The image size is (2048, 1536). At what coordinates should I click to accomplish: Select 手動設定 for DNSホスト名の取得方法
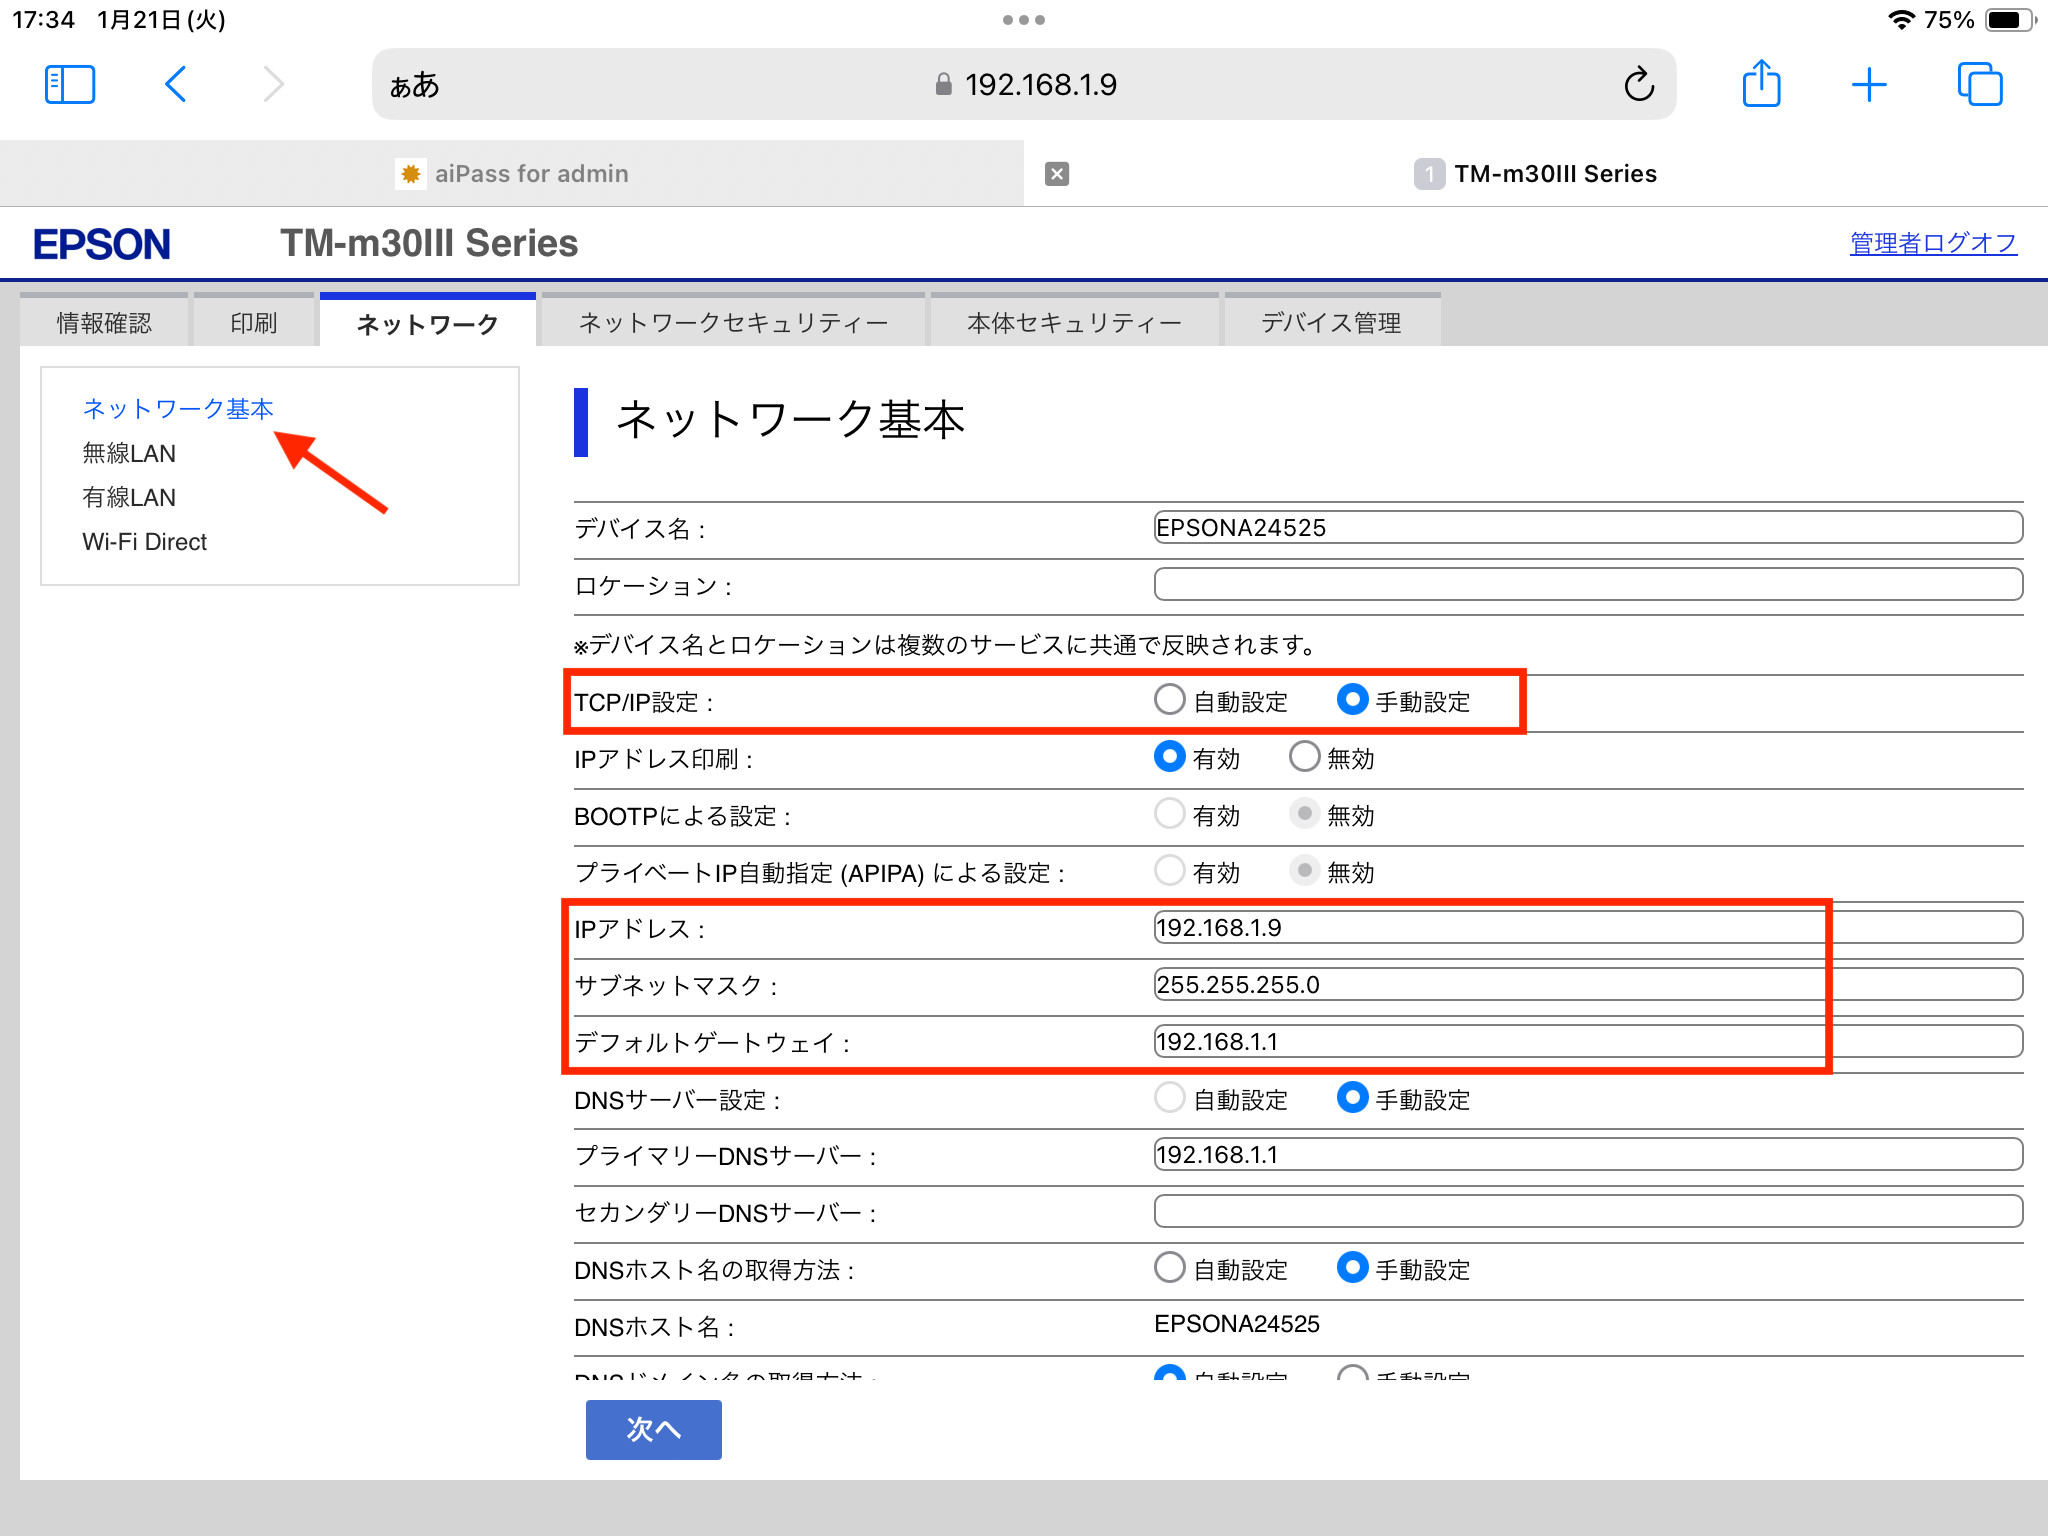(1352, 1268)
